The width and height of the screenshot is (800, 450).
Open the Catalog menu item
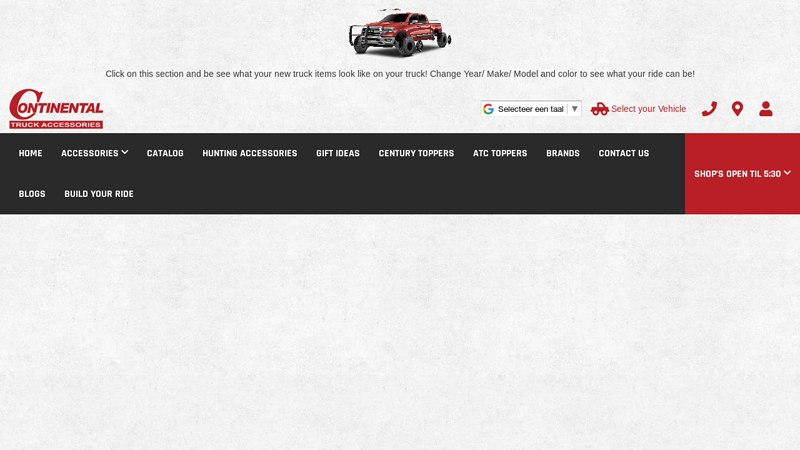pyautogui.click(x=165, y=154)
